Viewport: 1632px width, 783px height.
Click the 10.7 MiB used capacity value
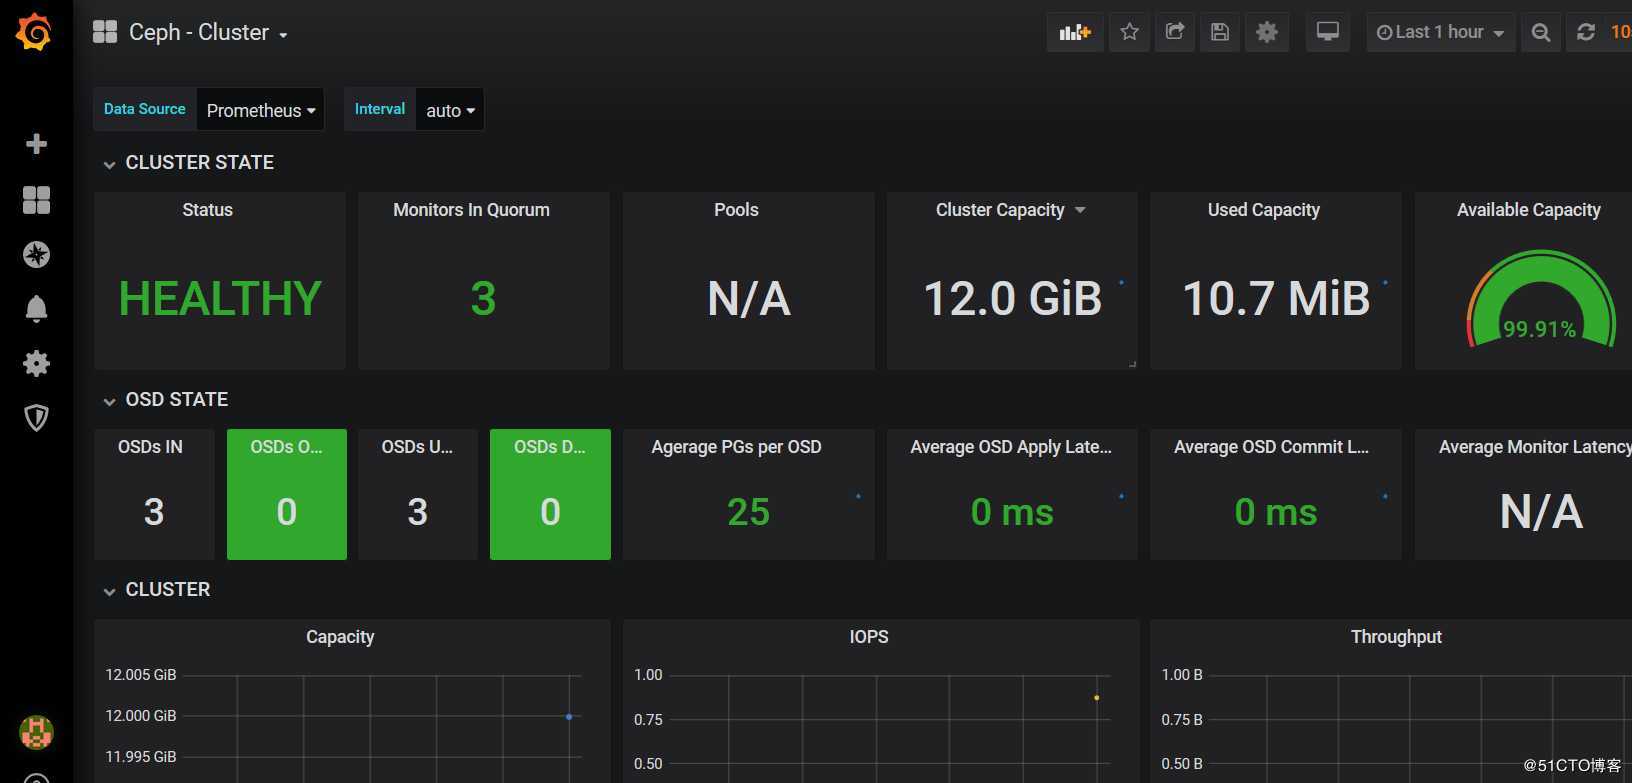tap(1276, 298)
